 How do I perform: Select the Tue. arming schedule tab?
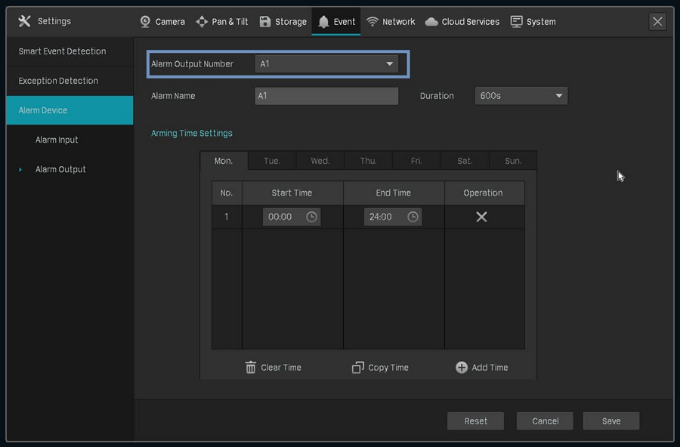click(272, 161)
